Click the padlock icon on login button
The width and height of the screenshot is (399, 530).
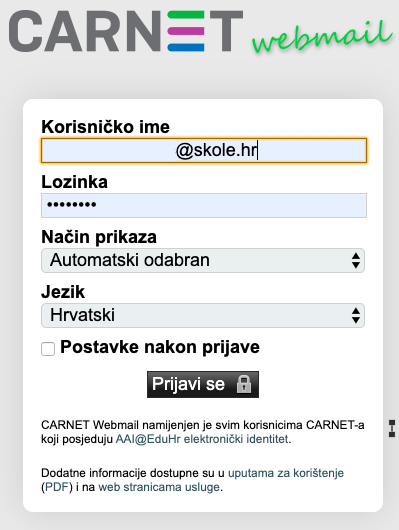244,384
